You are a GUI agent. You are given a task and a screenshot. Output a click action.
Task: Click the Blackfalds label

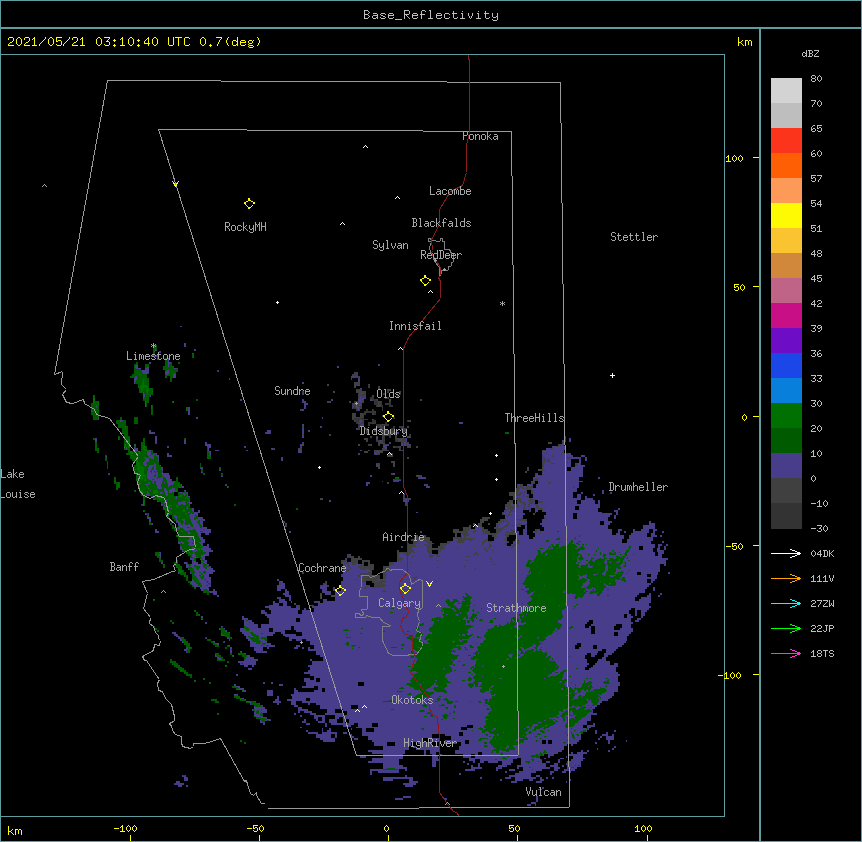[441, 223]
